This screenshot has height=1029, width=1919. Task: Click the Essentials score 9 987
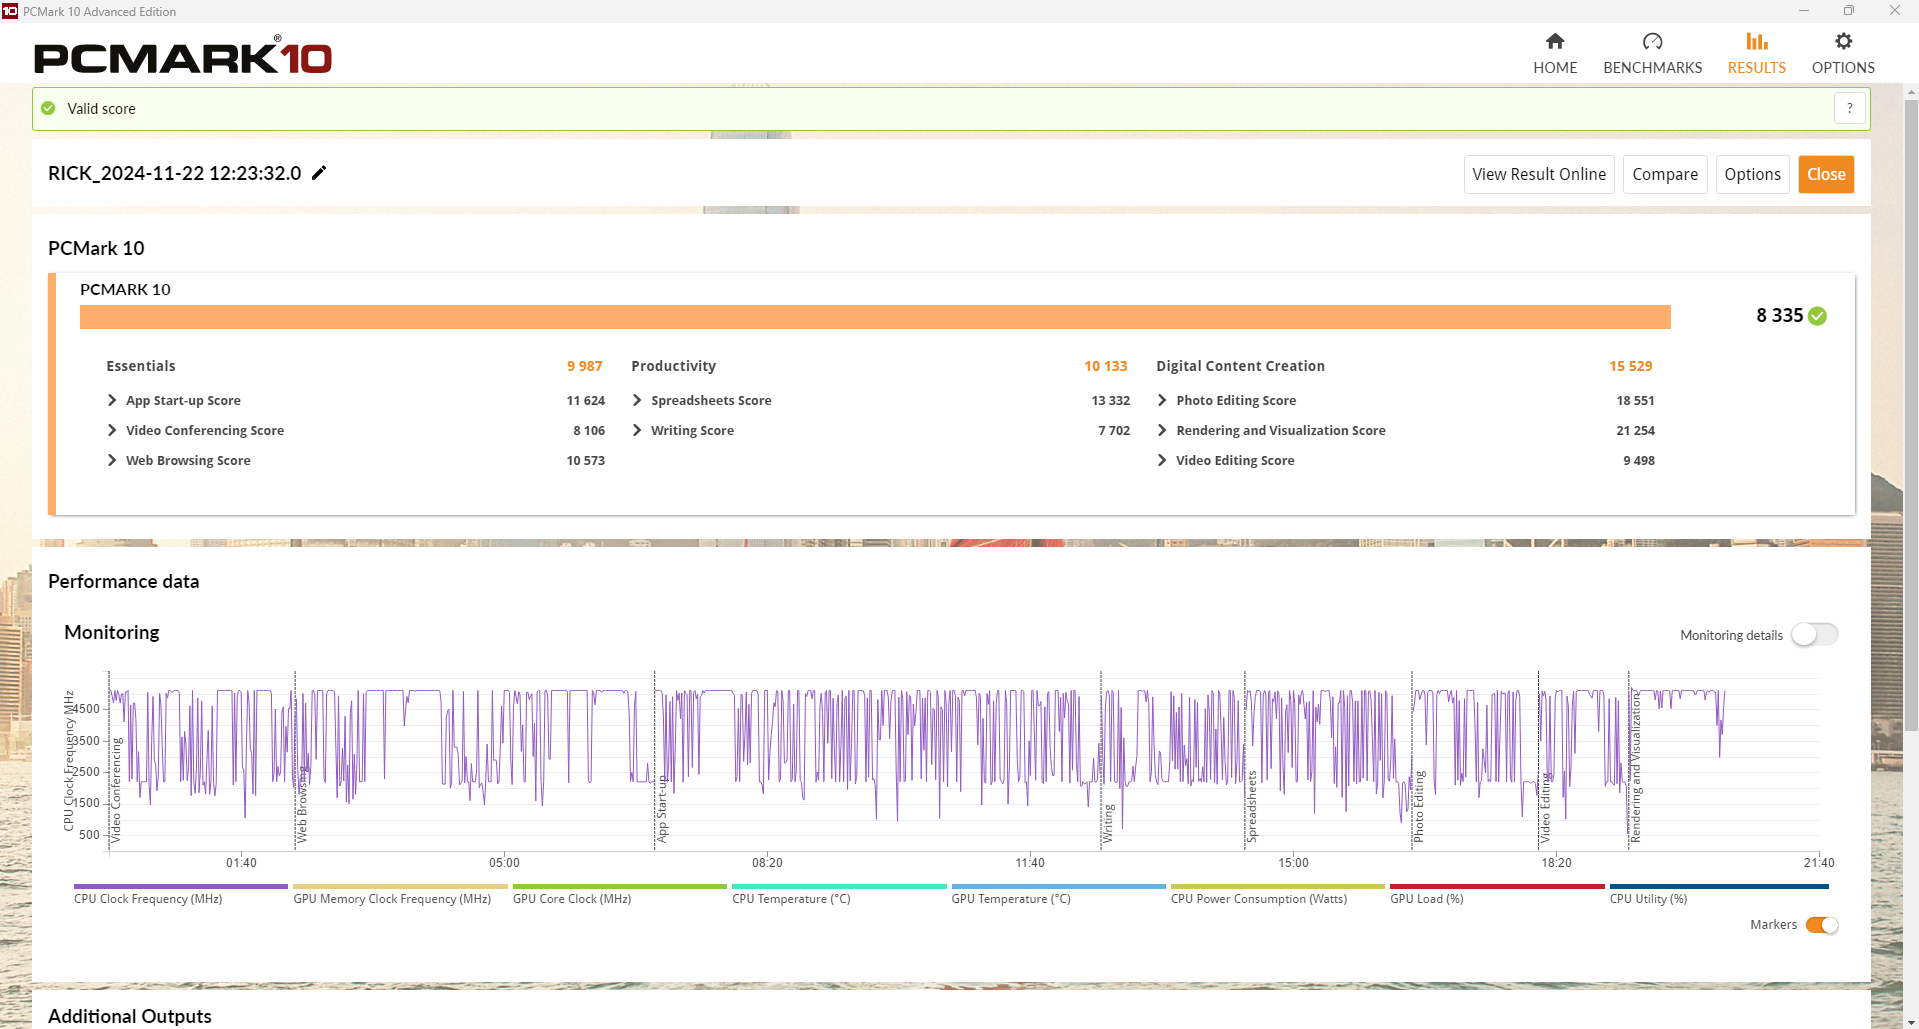[x=585, y=366]
